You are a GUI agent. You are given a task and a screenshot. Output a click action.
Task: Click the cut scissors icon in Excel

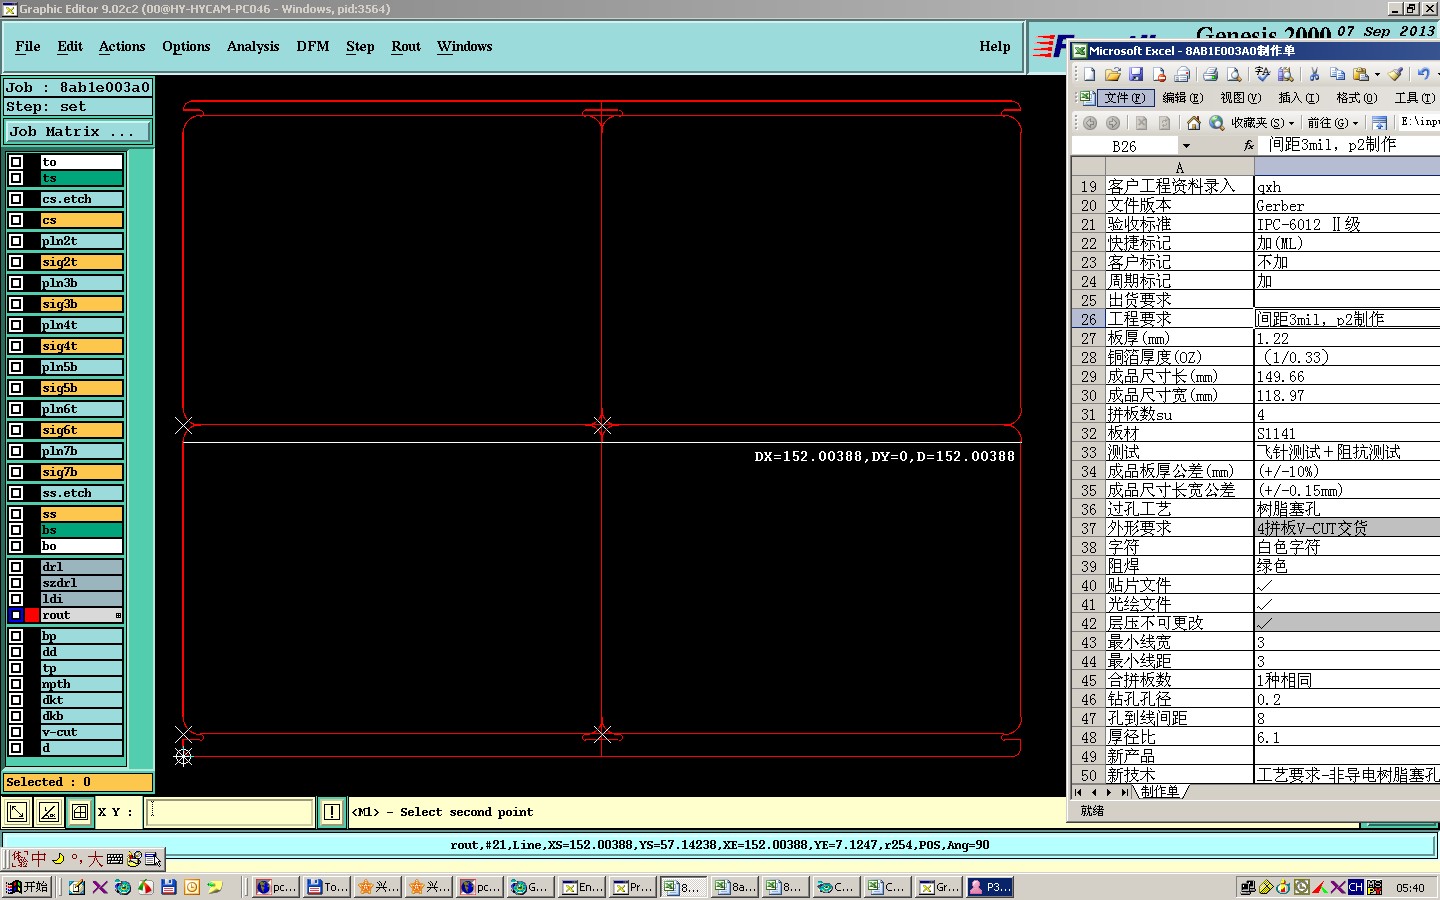coord(1314,74)
